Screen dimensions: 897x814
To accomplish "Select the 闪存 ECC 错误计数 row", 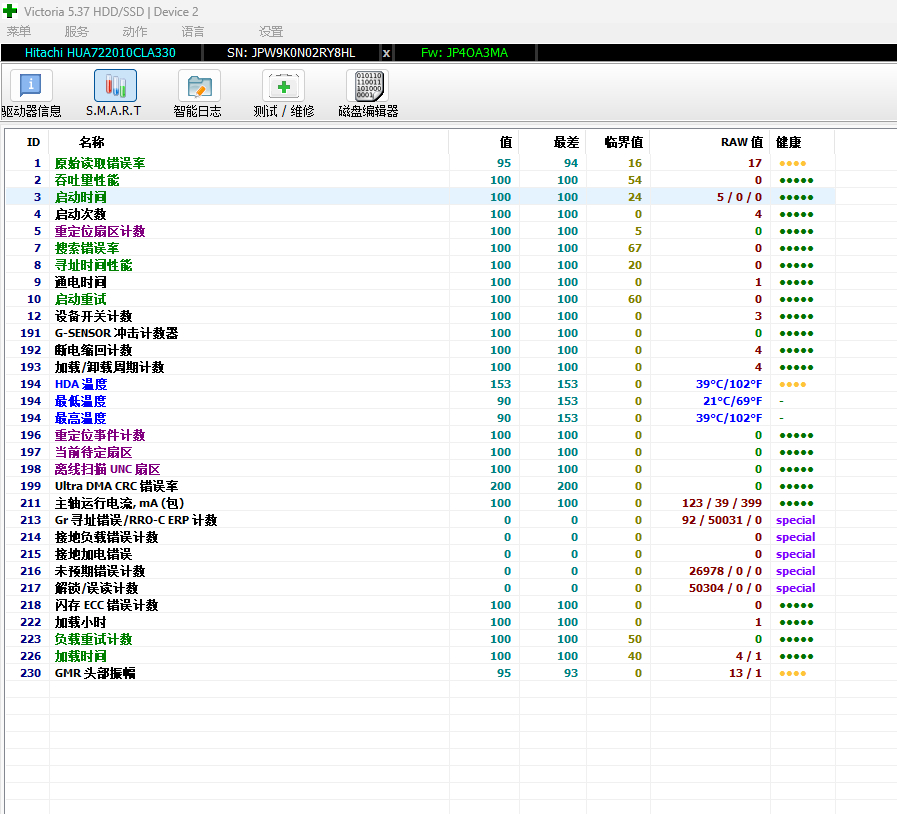I will pyautogui.click(x=420, y=605).
